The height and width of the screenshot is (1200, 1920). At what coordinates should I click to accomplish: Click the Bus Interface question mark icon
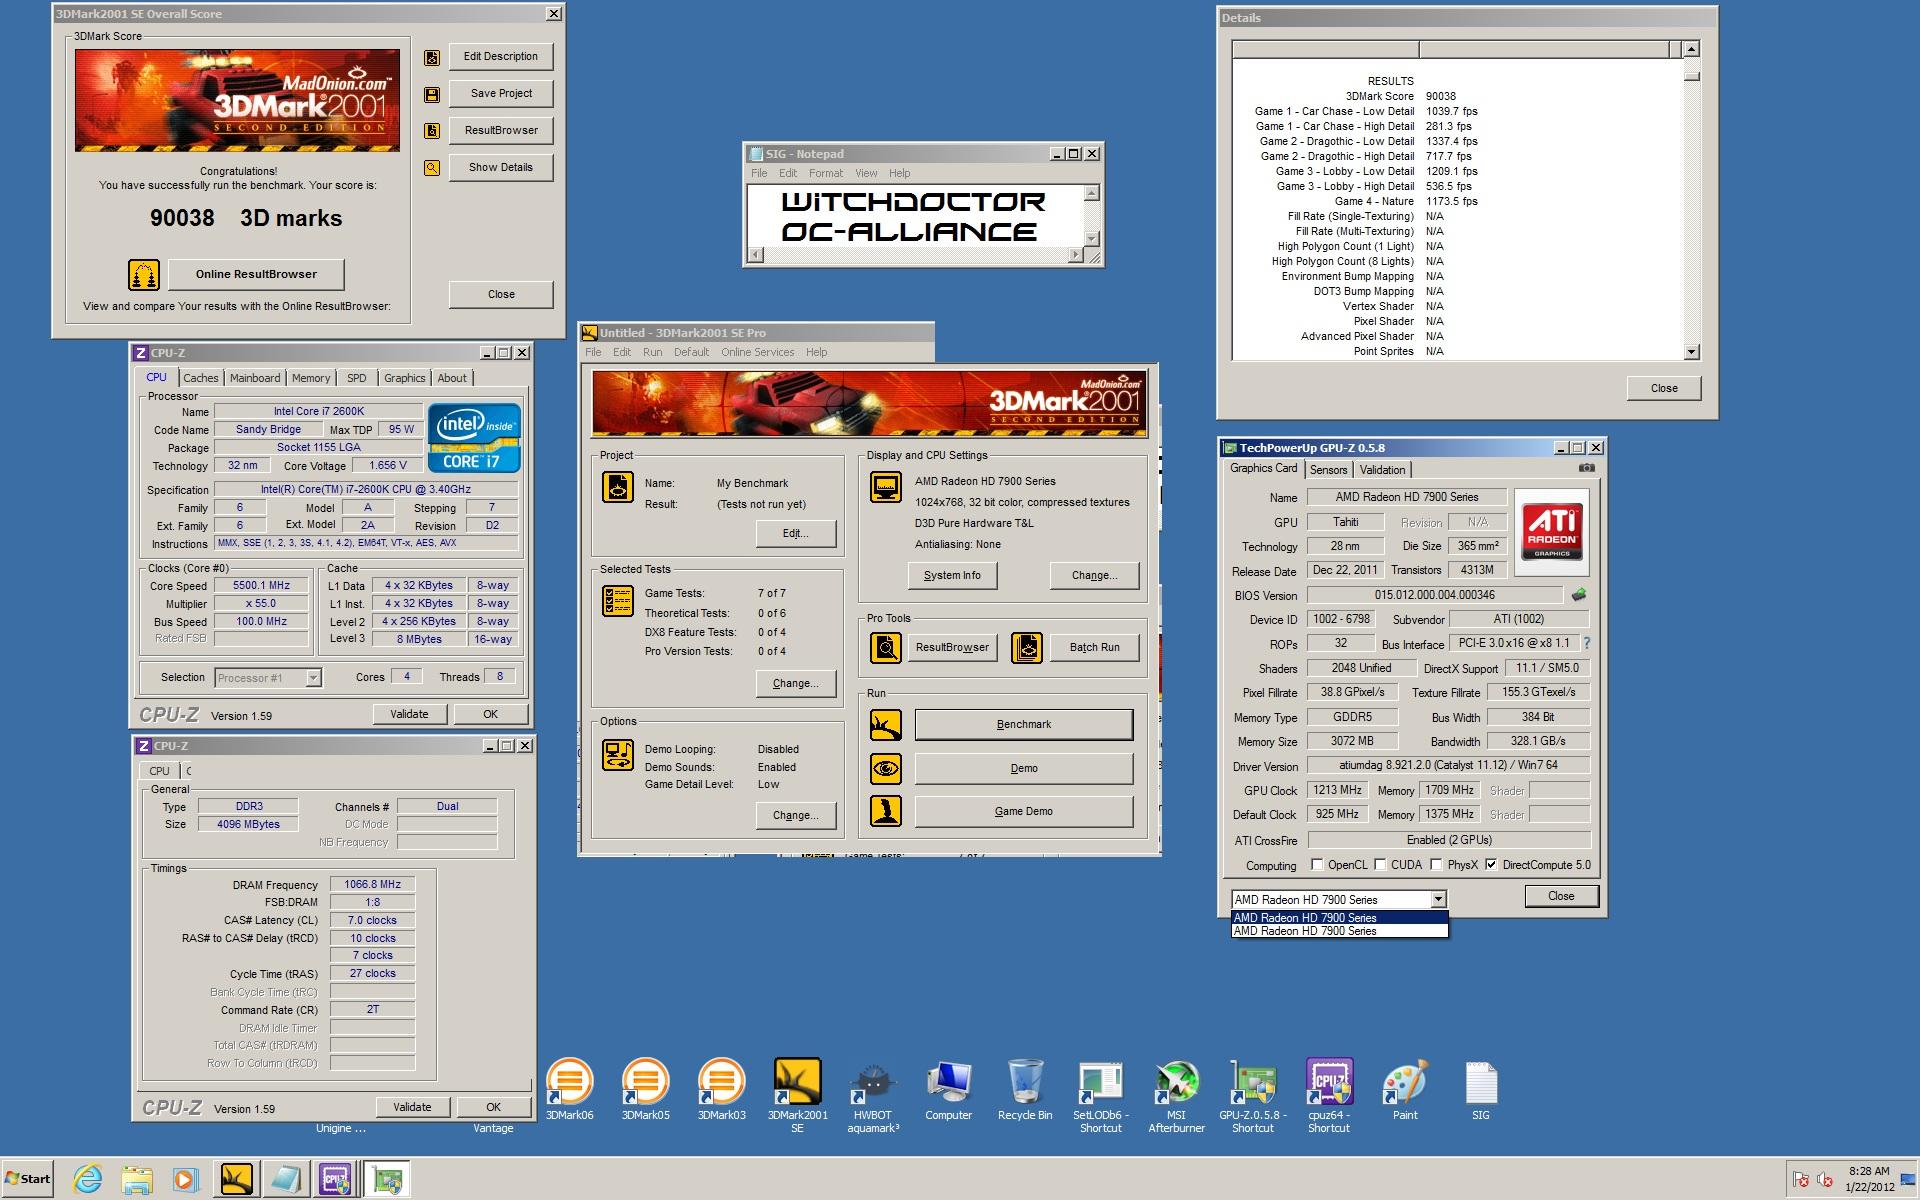click(1587, 643)
